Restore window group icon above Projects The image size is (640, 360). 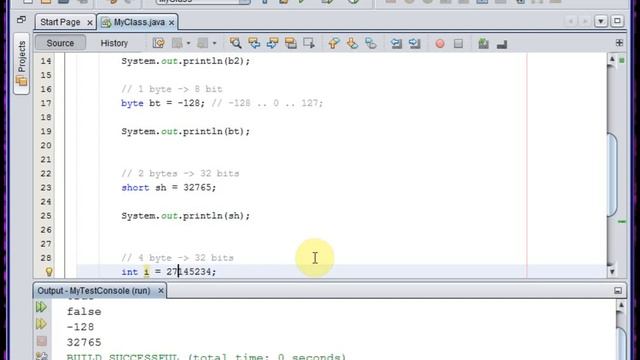21,20
